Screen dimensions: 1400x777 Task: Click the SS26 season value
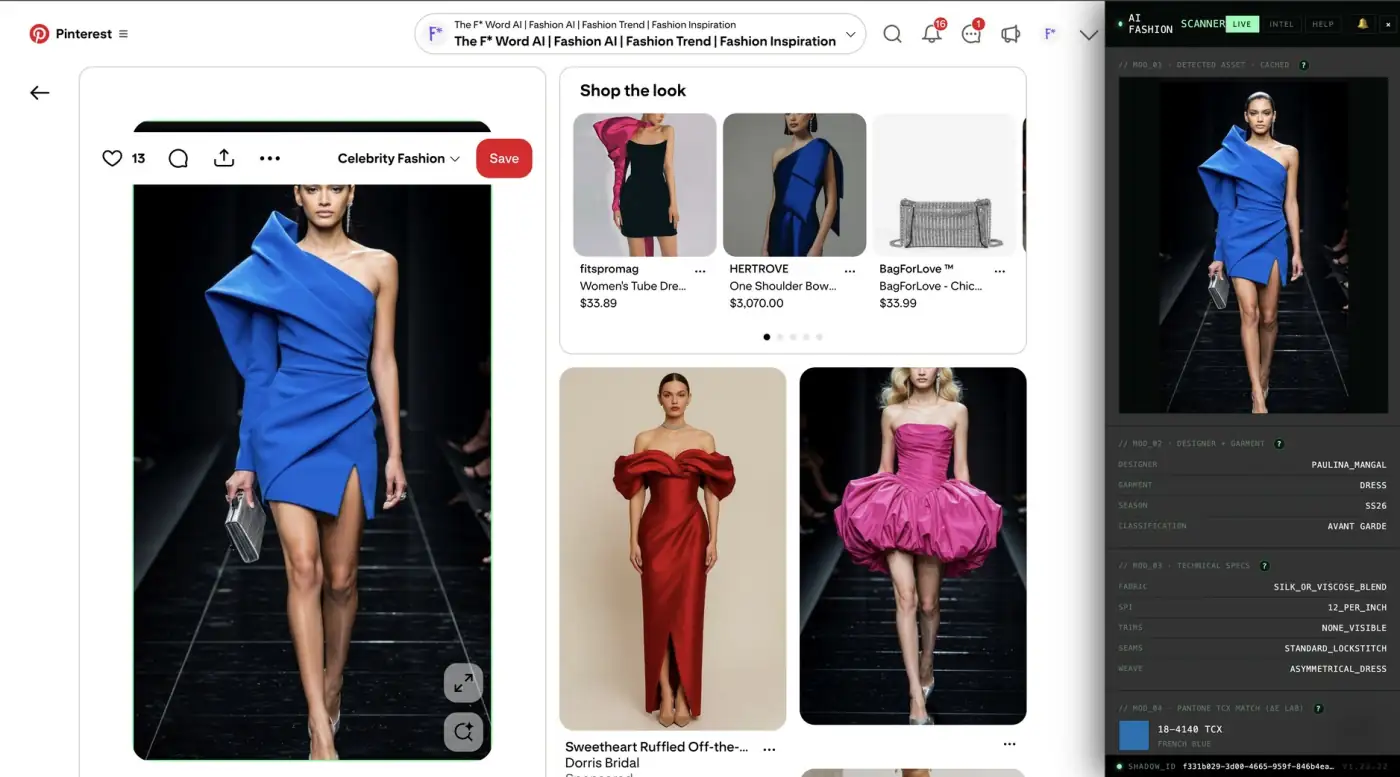(1376, 506)
